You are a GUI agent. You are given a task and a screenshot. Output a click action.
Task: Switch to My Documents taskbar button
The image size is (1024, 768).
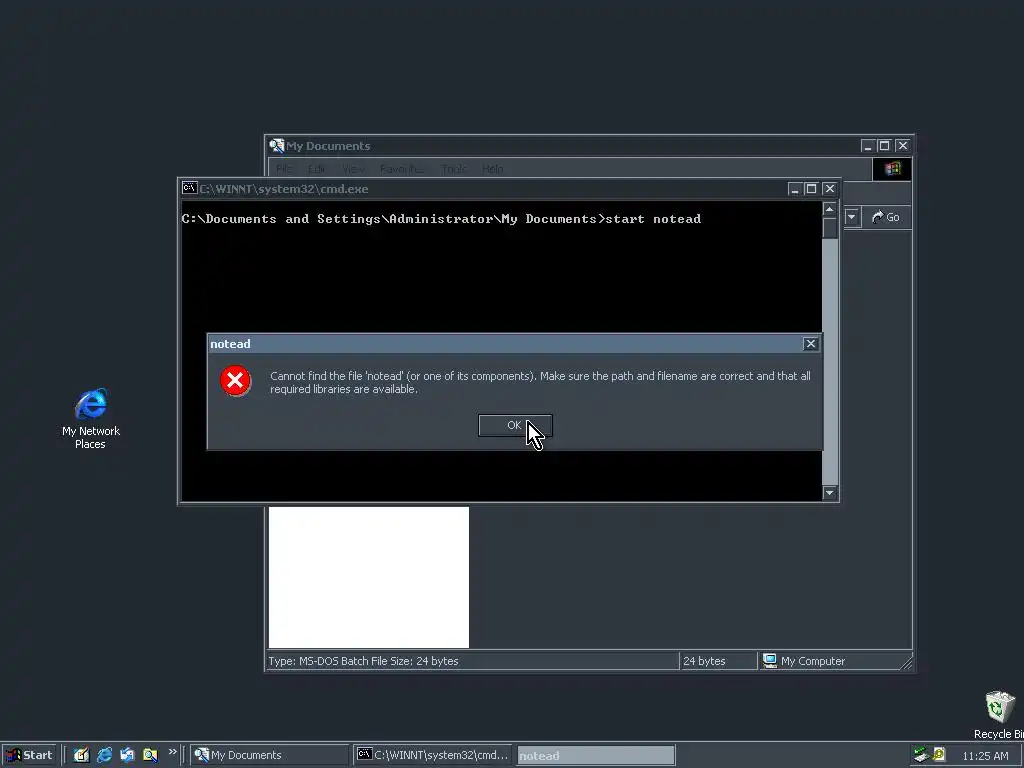point(270,755)
